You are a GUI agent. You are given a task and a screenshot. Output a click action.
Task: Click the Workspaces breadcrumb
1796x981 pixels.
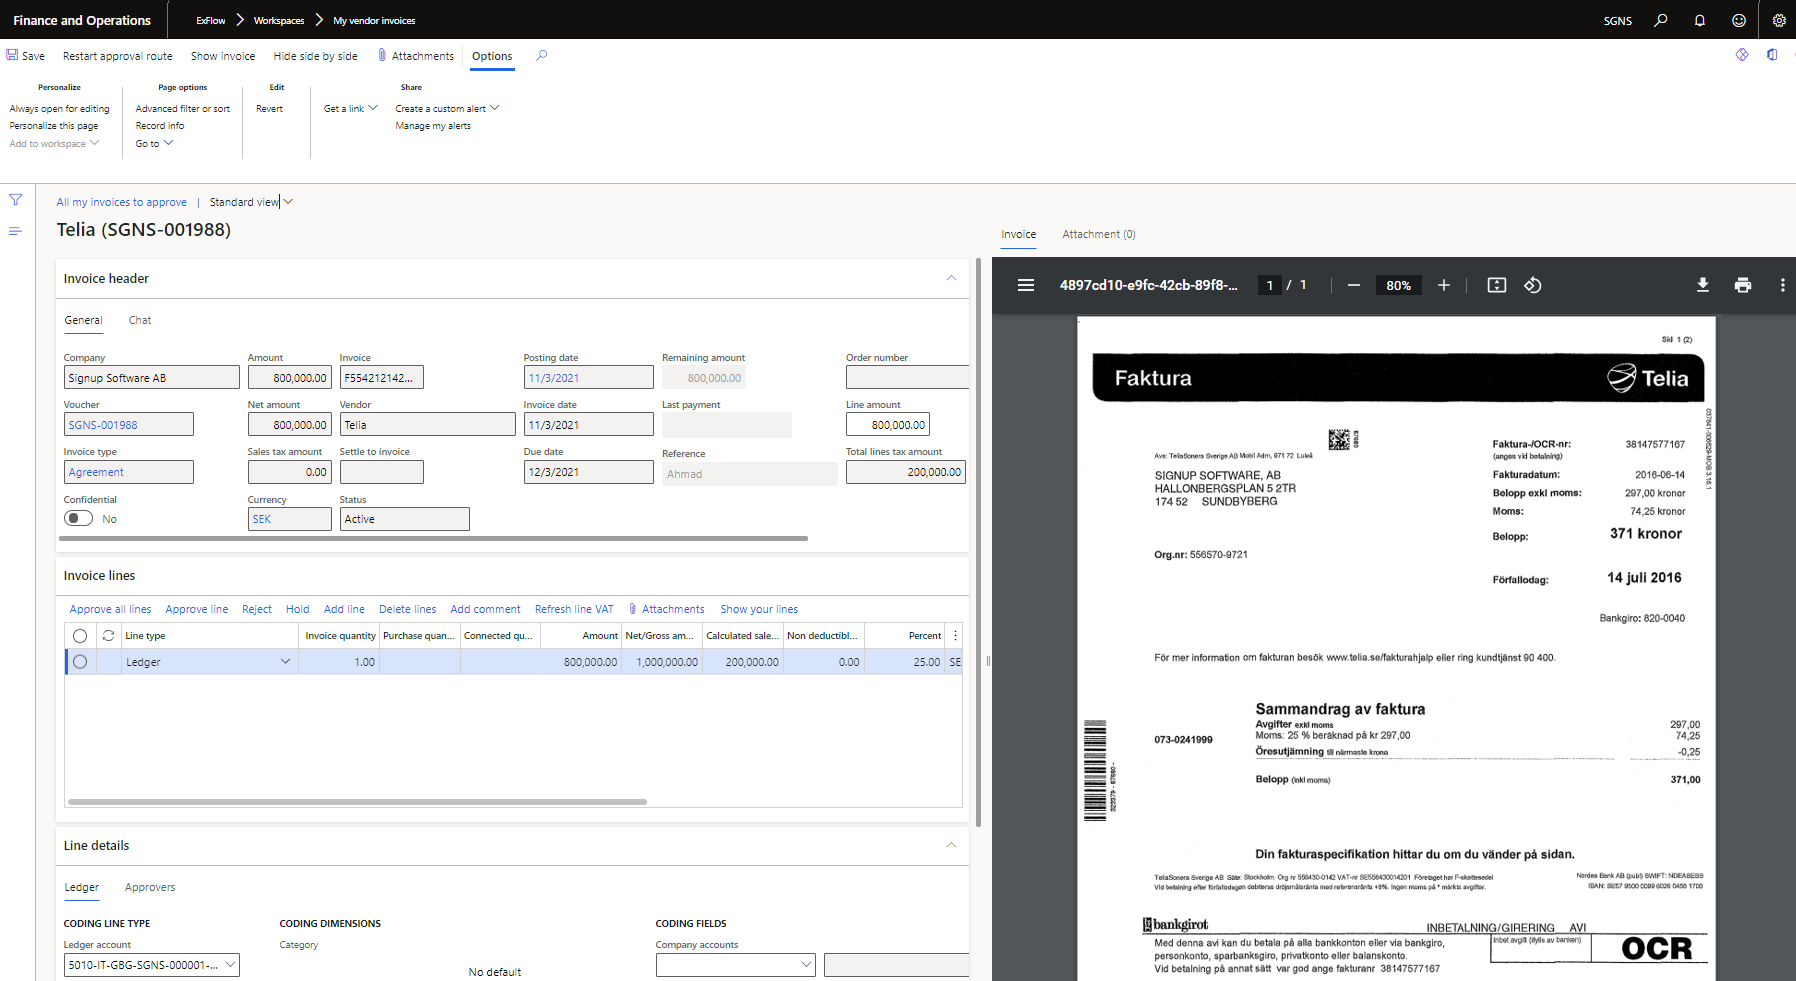pos(279,20)
